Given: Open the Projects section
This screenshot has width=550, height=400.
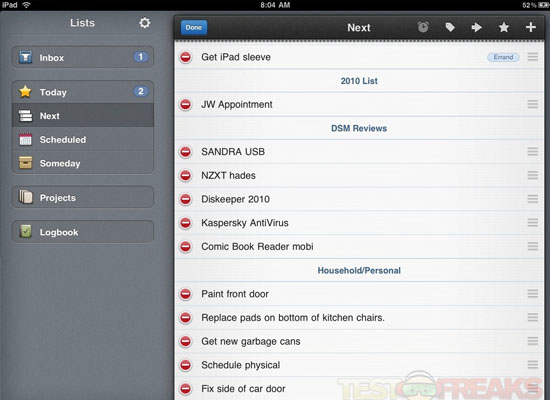Looking at the screenshot, I should 83,197.
